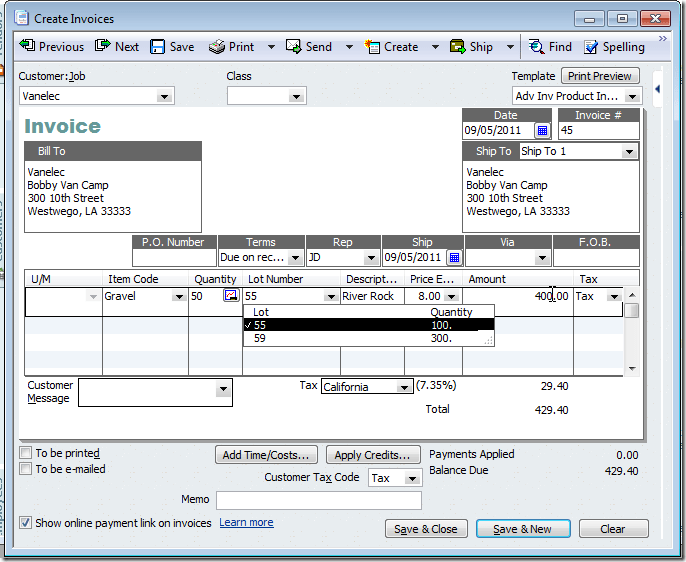Open the Price Each dropdown arrow
This screenshot has height=562, width=686.
[452, 297]
